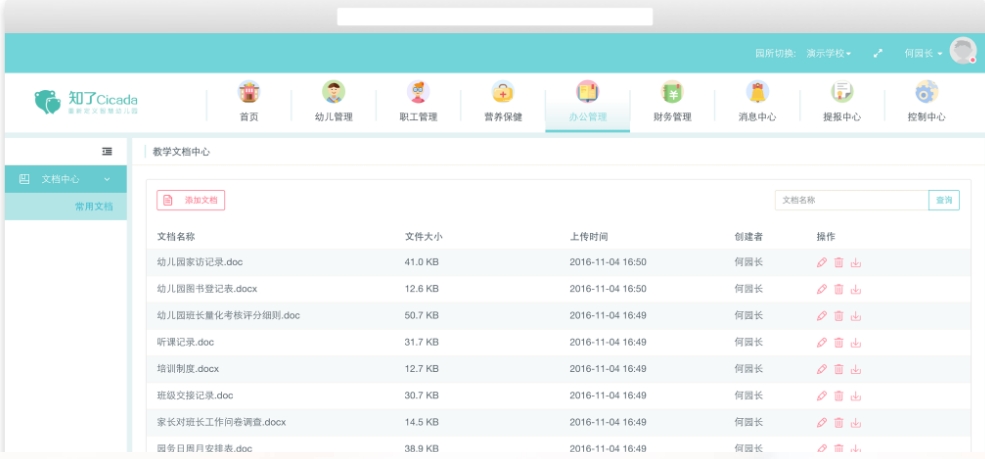Click the 文档名称 search input field
Image resolution: width=985 pixels, height=459 pixels.
tap(851, 200)
